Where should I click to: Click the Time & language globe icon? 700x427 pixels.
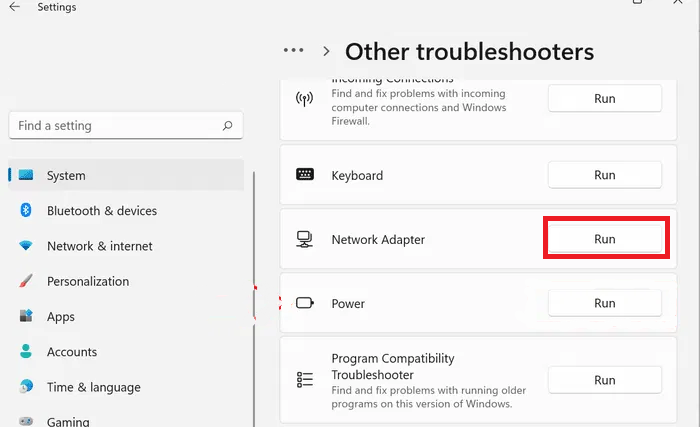coord(26,386)
